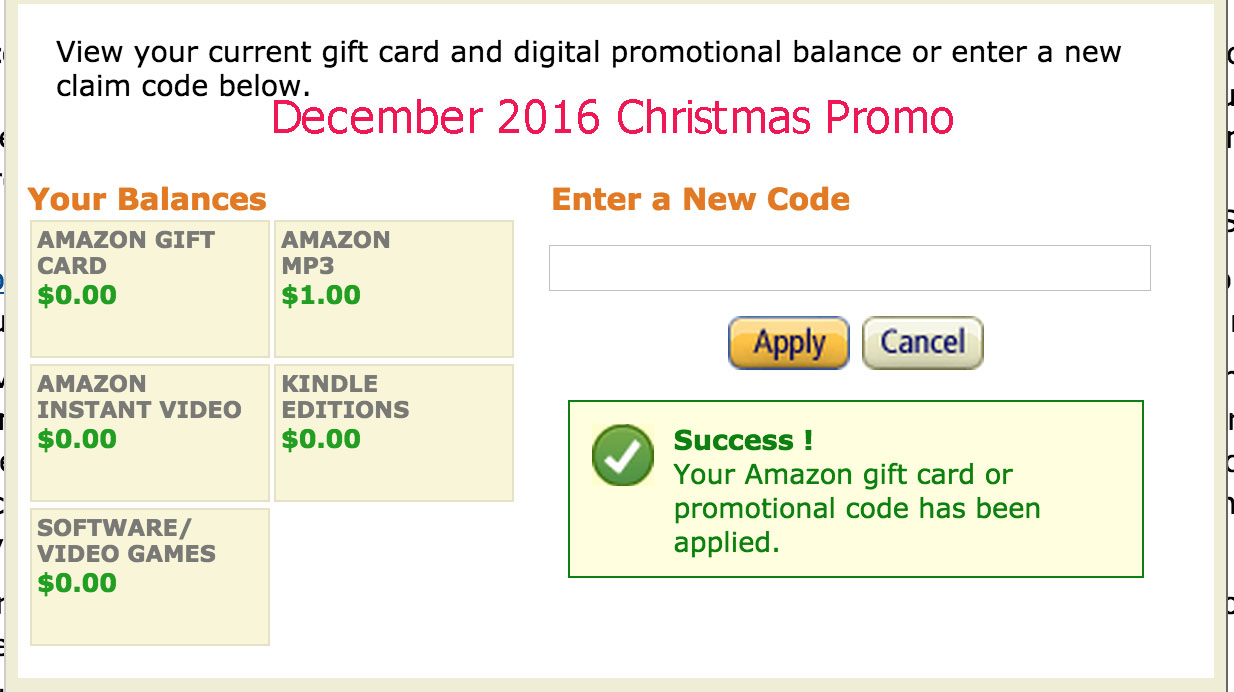This screenshot has height=692, width=1234.
Task: Click the promotional code applied message
Action: tap(856, 508)
